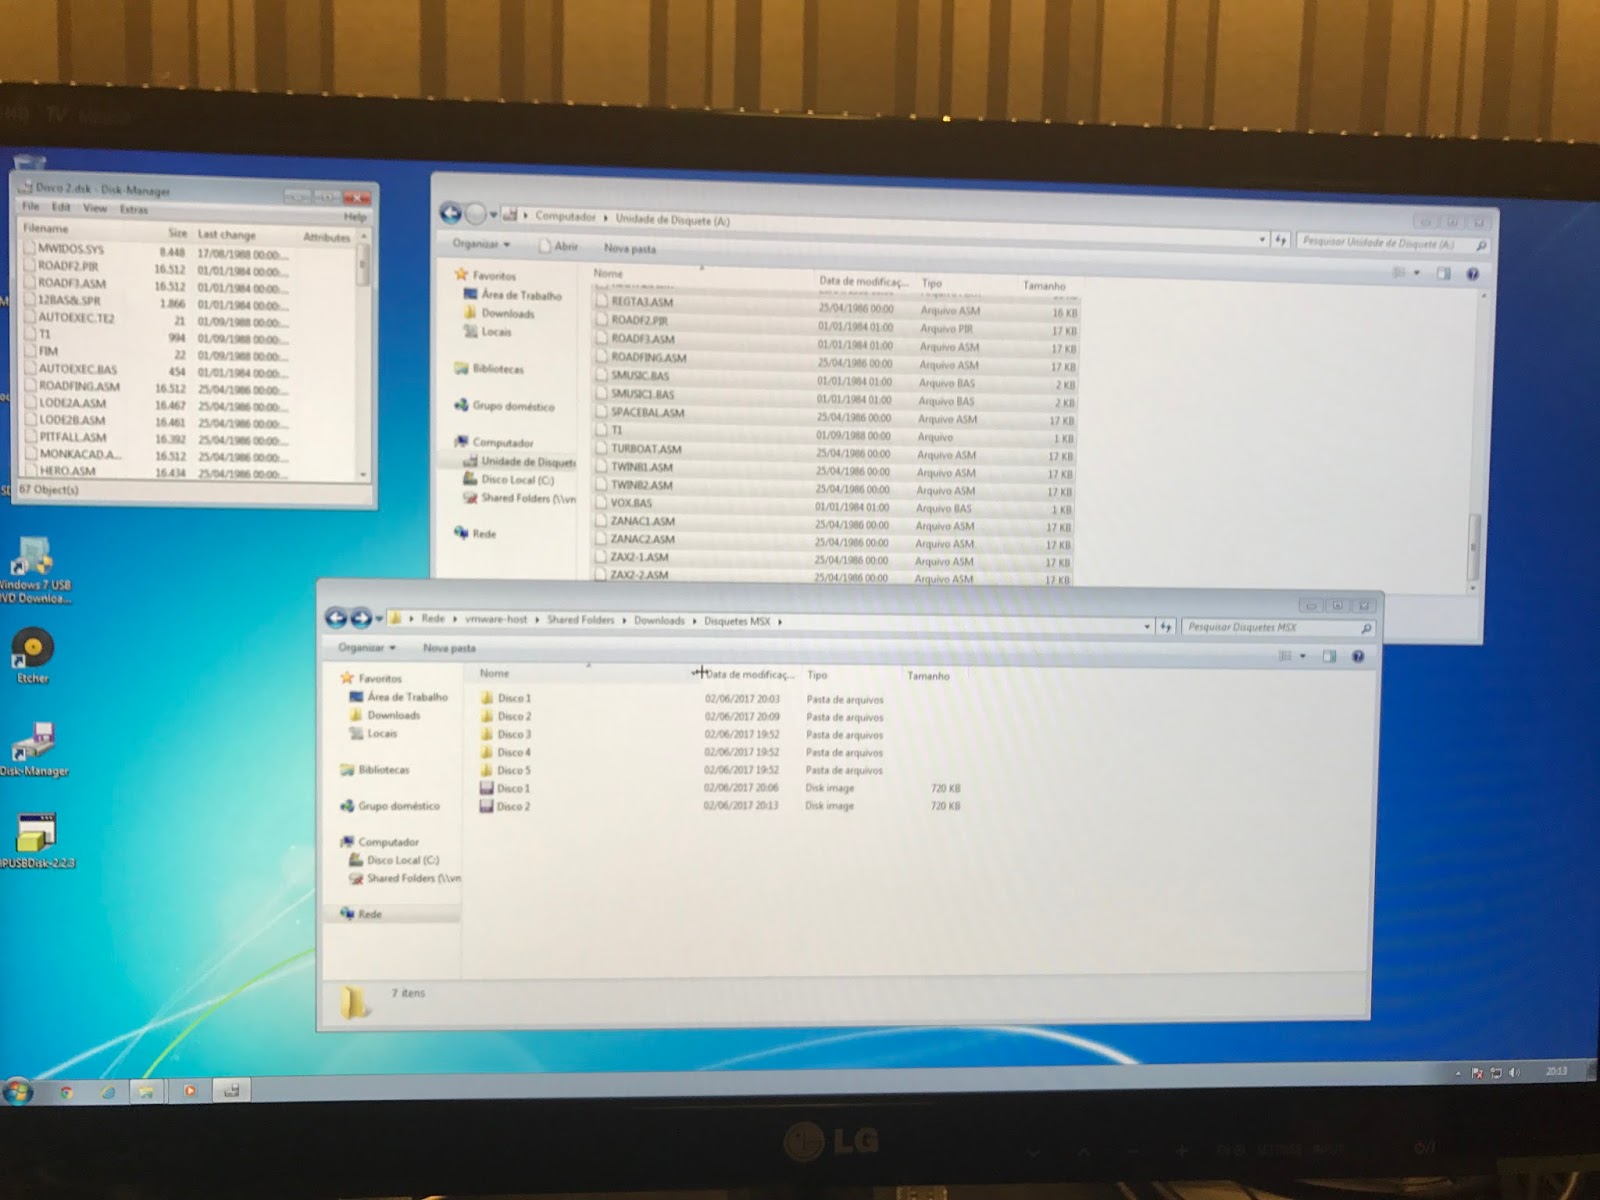
Task: Open the view options dropdown in Disquetes MSX
Action: click(x=1302, y=657)
